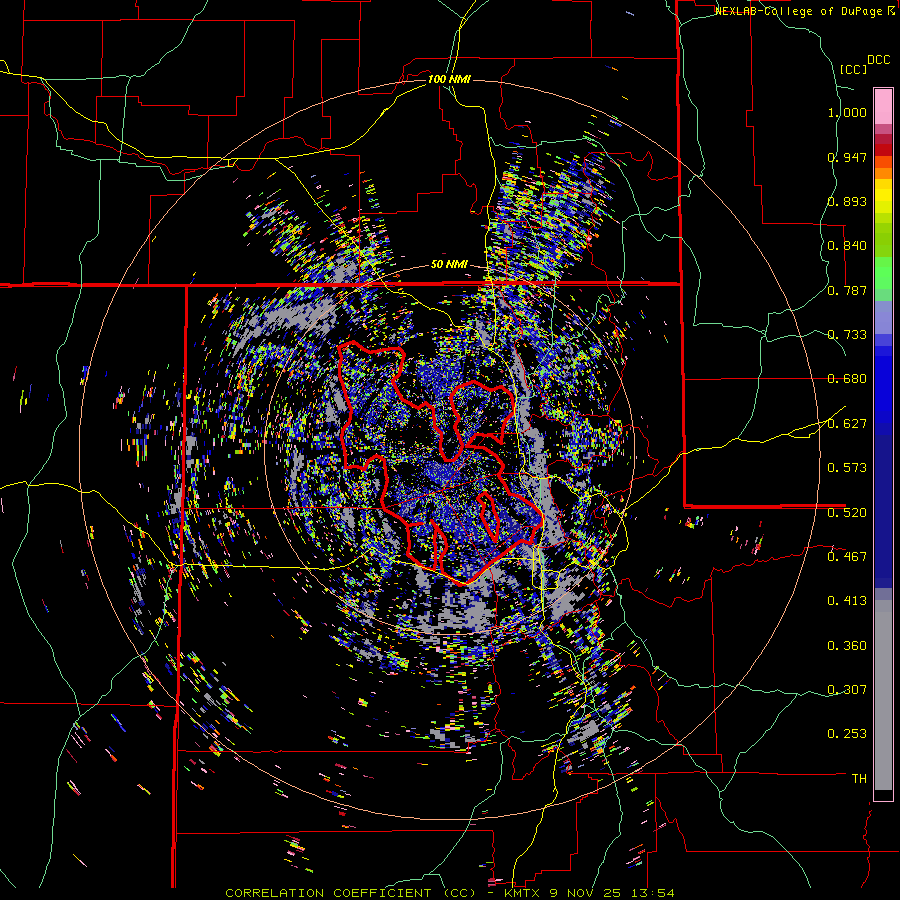
Task: Click the 0.307 legend value
Action: click(x=847, y=690)
